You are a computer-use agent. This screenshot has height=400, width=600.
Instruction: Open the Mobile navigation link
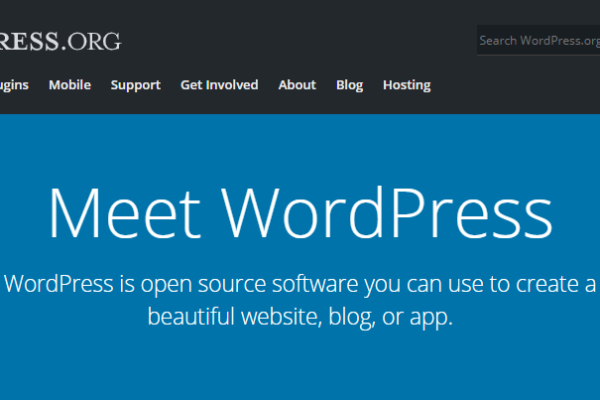[70, 85]
